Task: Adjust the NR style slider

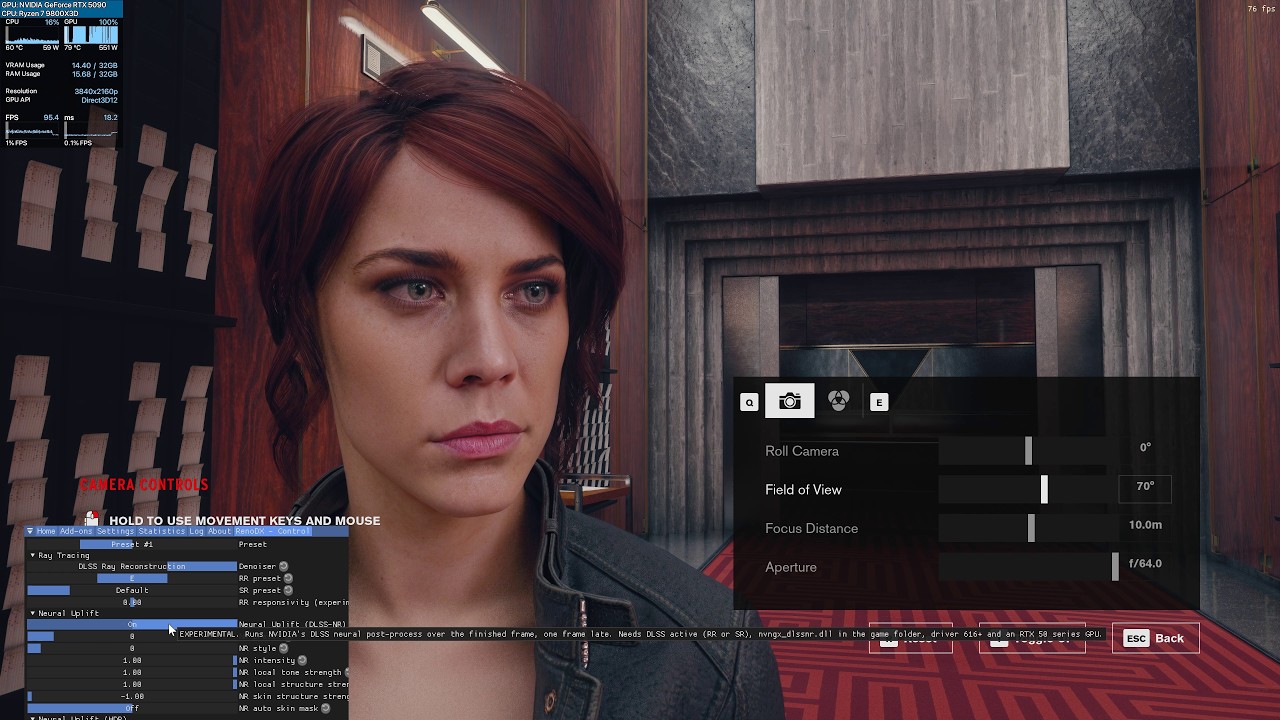Action: [x=132, y=649]
